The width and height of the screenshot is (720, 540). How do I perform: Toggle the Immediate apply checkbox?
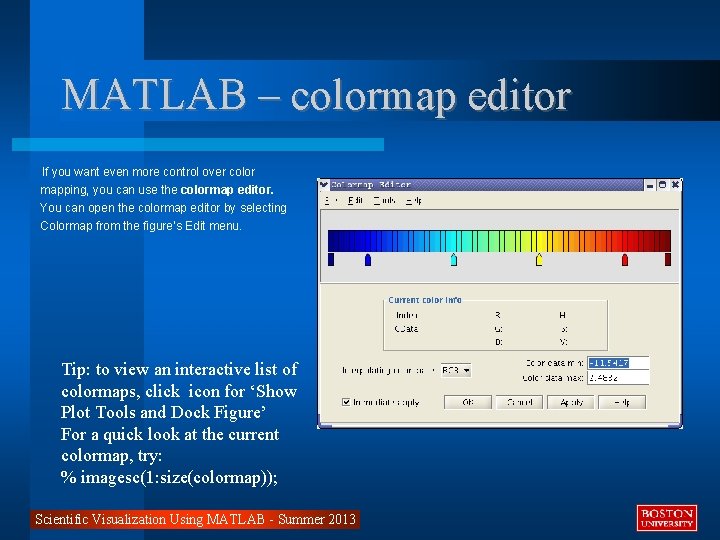pyautogui.click(x=346, y=402)
